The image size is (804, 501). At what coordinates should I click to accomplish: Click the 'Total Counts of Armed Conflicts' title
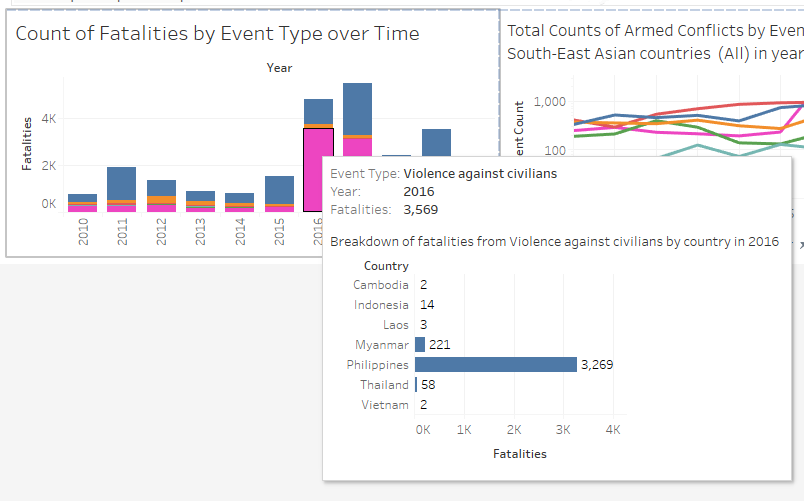[655, 30]
